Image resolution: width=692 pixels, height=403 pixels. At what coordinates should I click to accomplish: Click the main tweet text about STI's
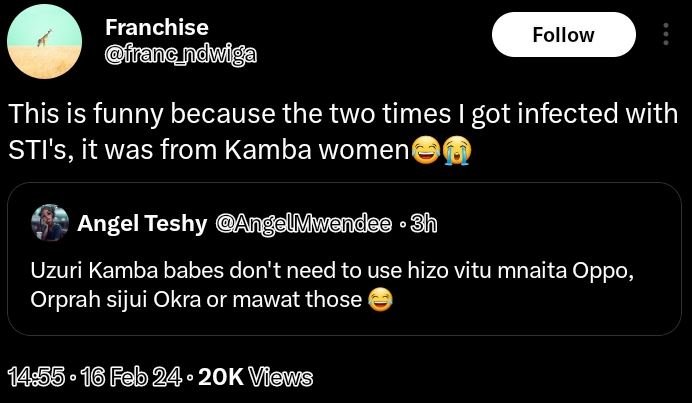pyautogui.click(x=300, y=115)
